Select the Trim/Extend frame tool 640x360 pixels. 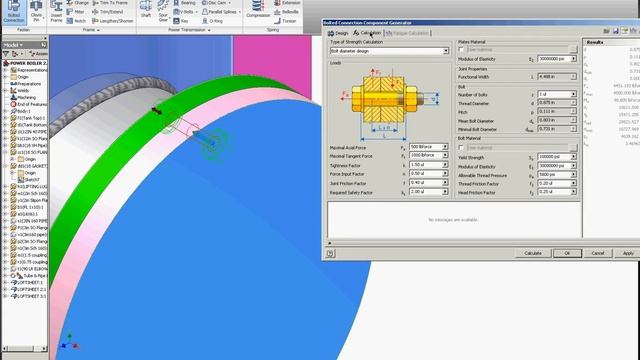(x=108, y=12)
